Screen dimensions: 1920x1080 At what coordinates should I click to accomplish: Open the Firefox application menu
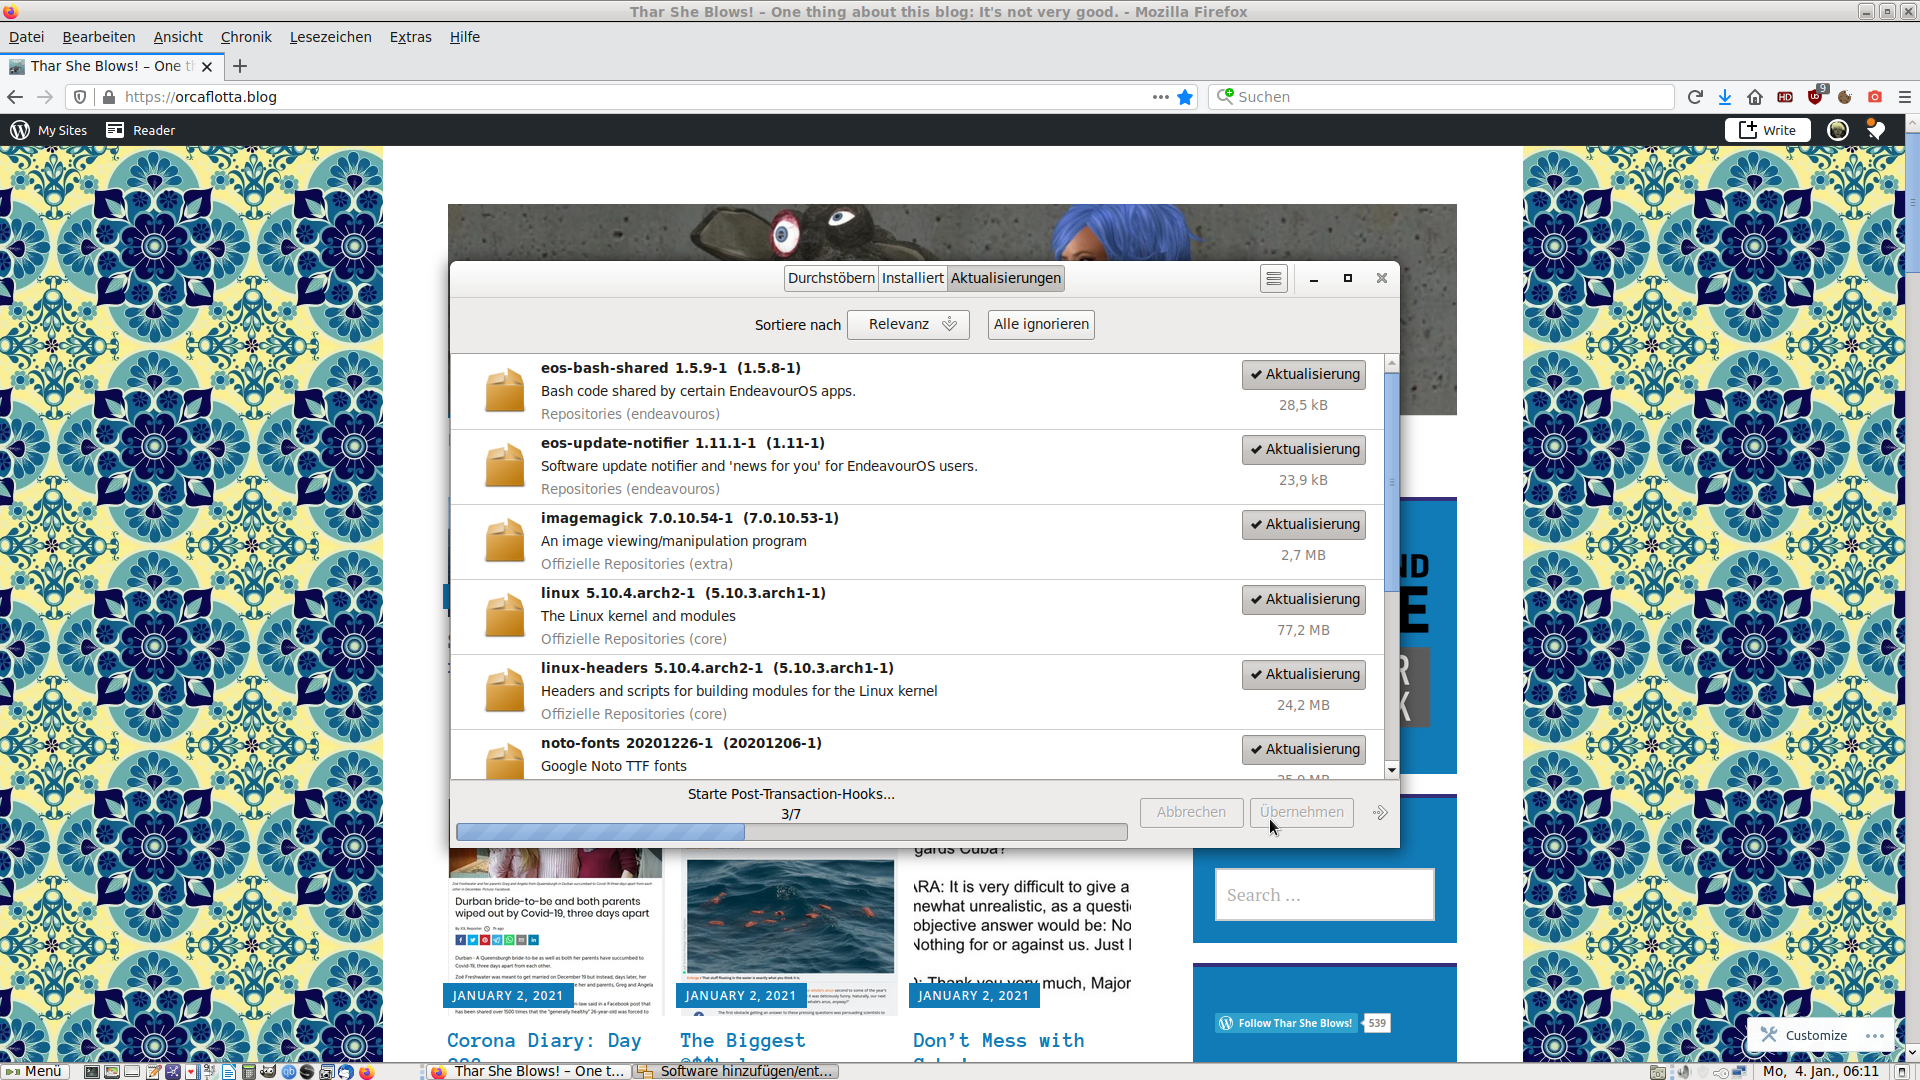click(1905, 97)
